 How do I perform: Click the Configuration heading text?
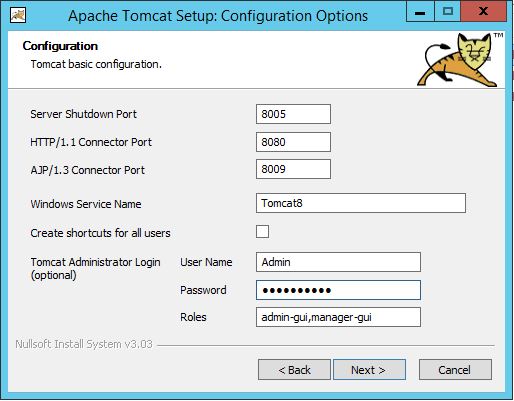60,46
